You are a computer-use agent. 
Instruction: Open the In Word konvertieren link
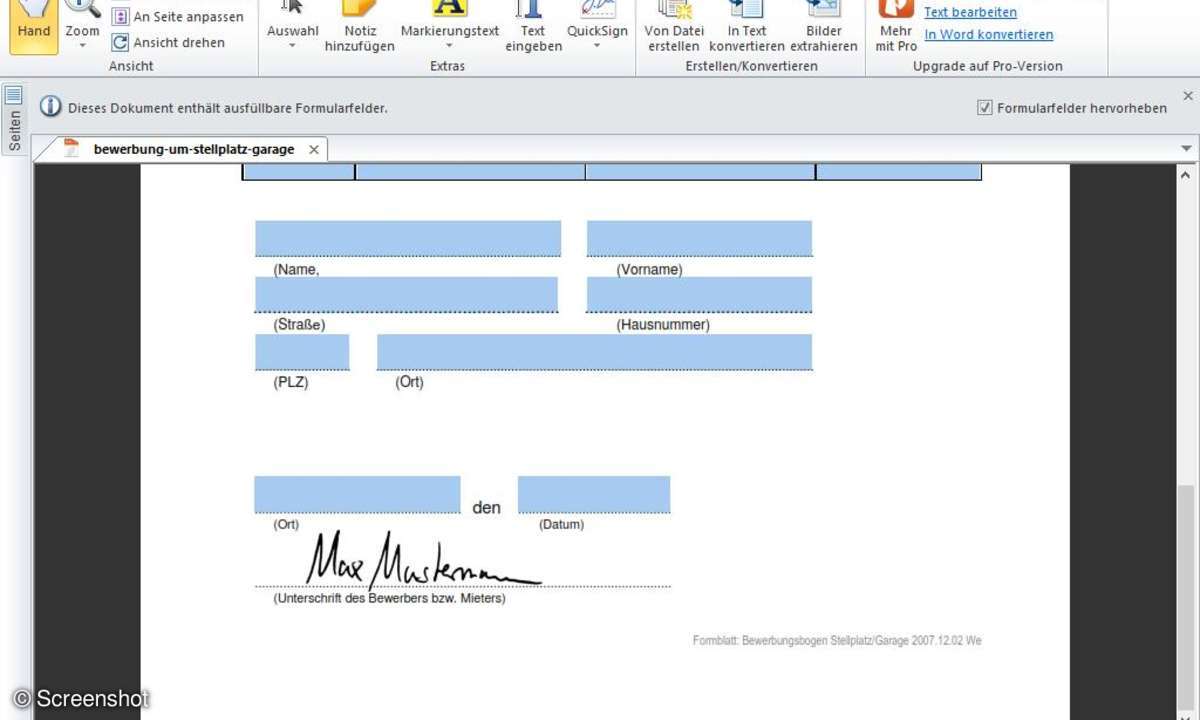click(988, 34)
